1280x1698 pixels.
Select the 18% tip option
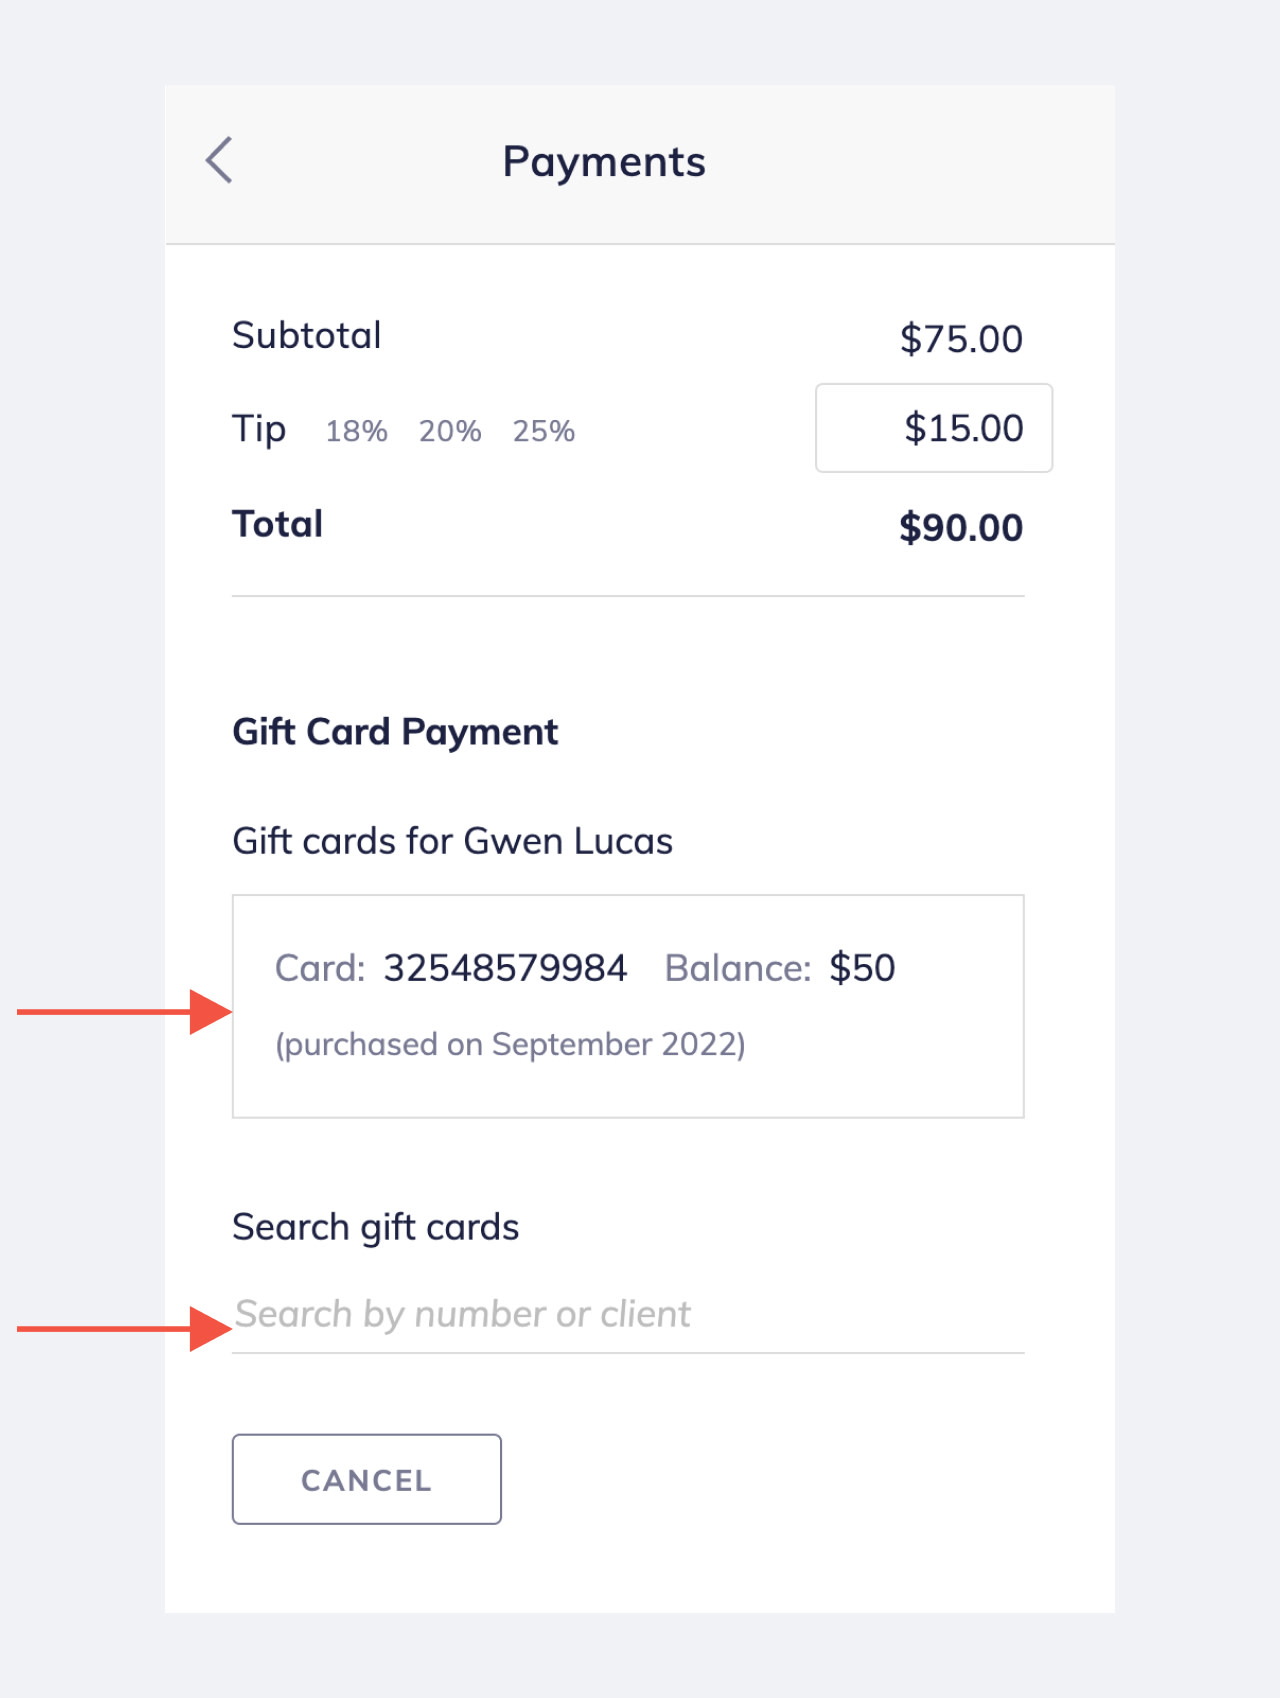click(x=355, y=430)
